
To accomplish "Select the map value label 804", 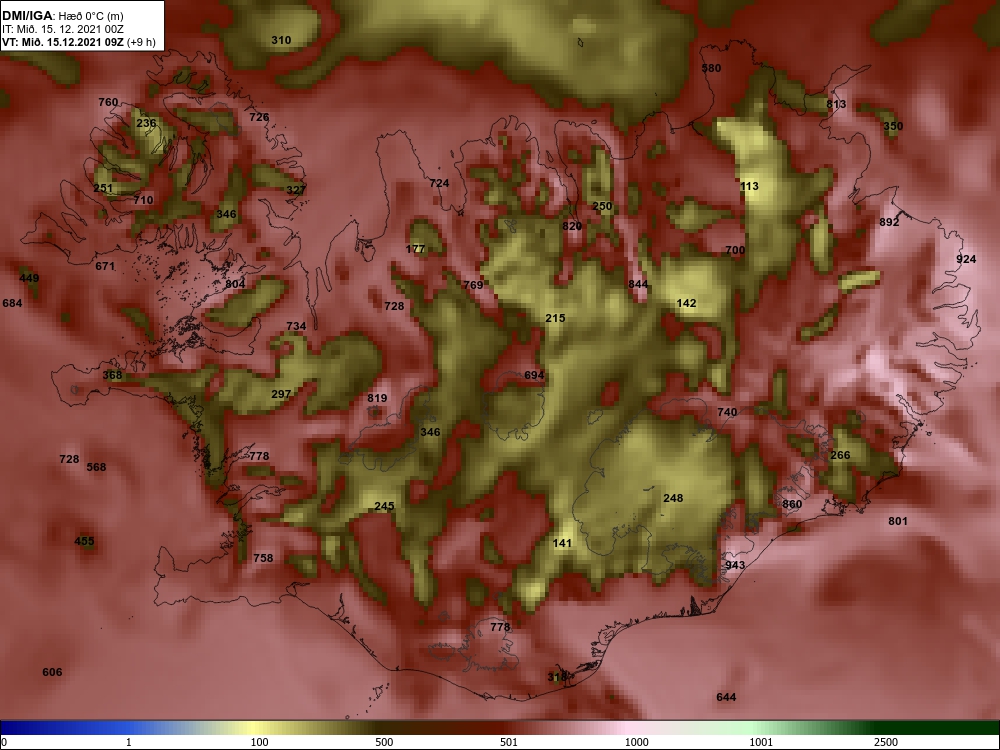I will pyautogui.click(x=235, y=284).
